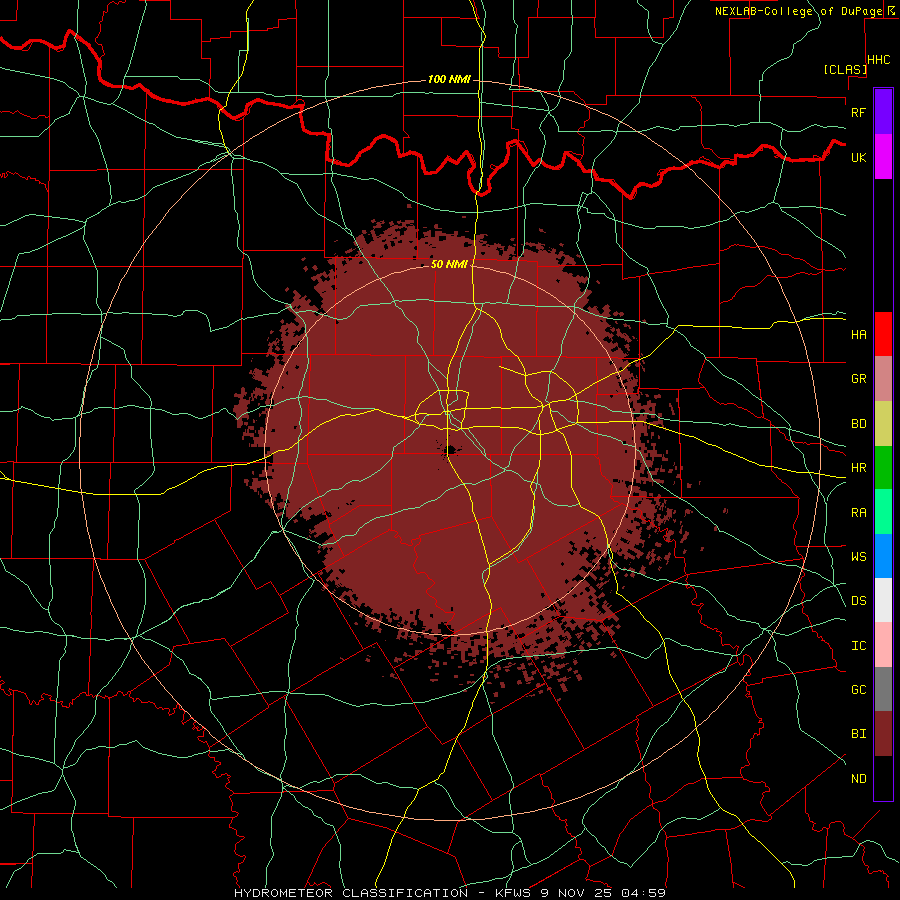Viewport: 900px width, 900px height.
Task: Pick the HR green legend swatch
Action: [883, 467]
